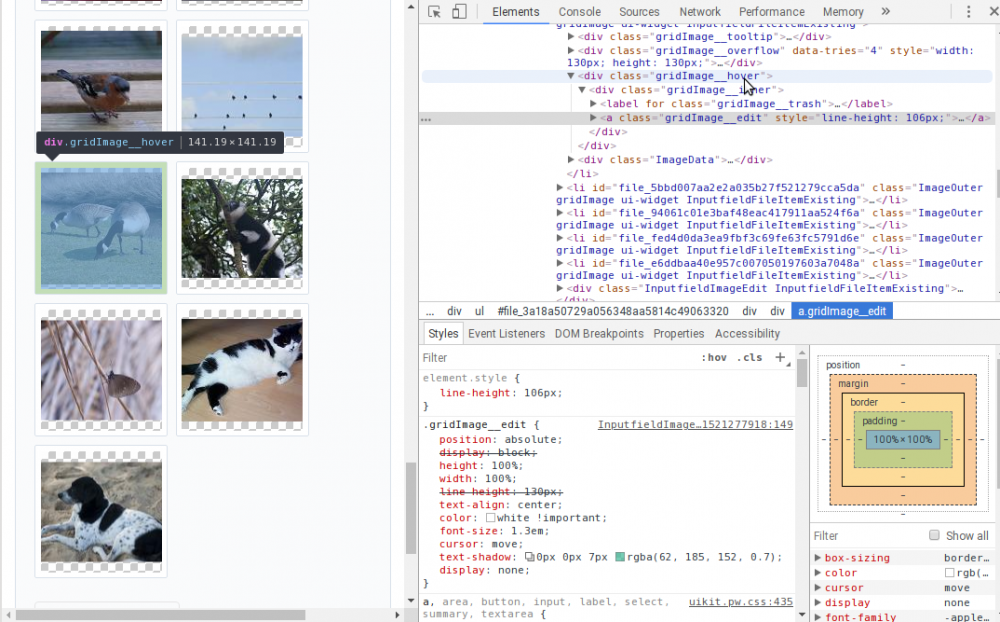Click the ellipsis beside a.gridImage__edit row
The image size is (1000, 622).
pyautogui.click(x=427, y=118)
